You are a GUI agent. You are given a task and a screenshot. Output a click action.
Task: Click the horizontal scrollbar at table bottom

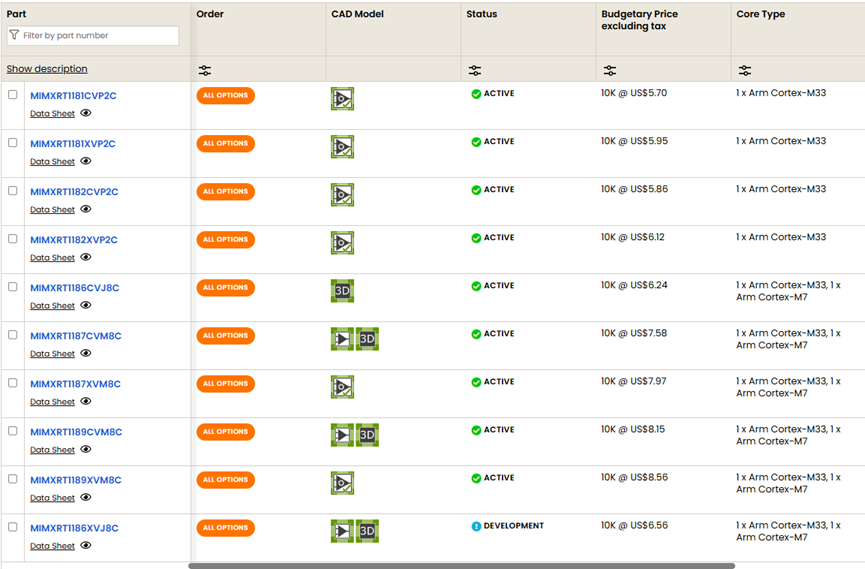461,565
